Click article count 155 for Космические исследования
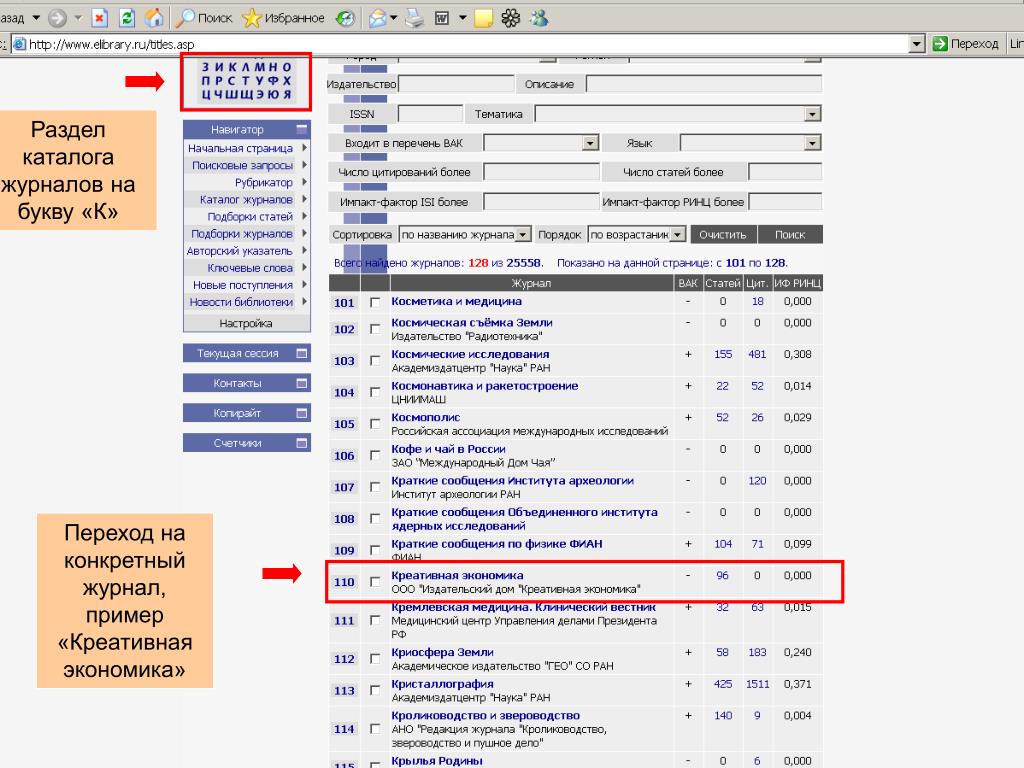 [x=722, y=354]
